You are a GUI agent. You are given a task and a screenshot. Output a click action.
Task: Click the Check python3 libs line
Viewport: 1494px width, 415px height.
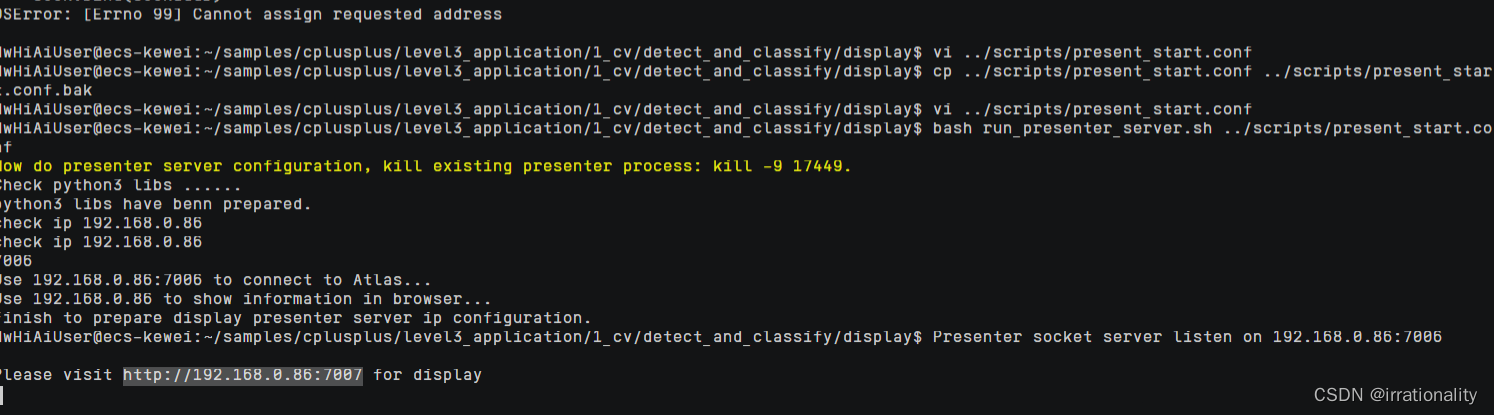coord(120,185)
